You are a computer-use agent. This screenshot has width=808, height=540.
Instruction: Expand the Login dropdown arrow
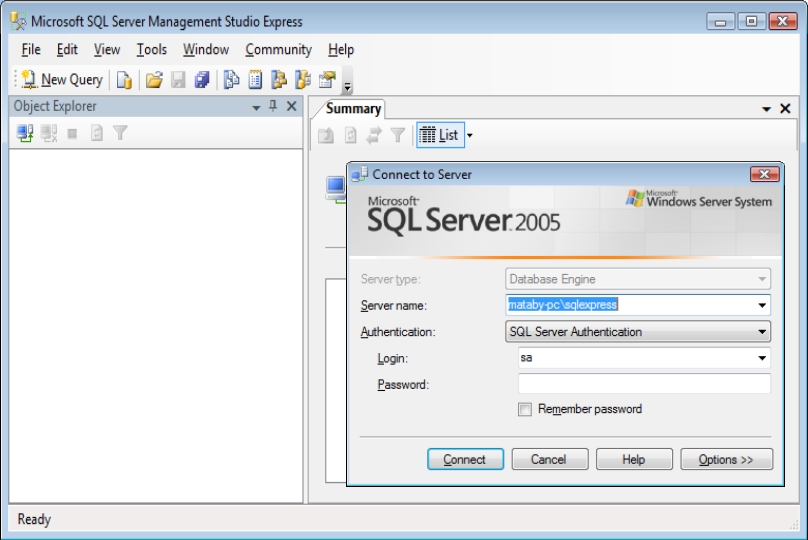pyautogui.click(x=762, y=358)
